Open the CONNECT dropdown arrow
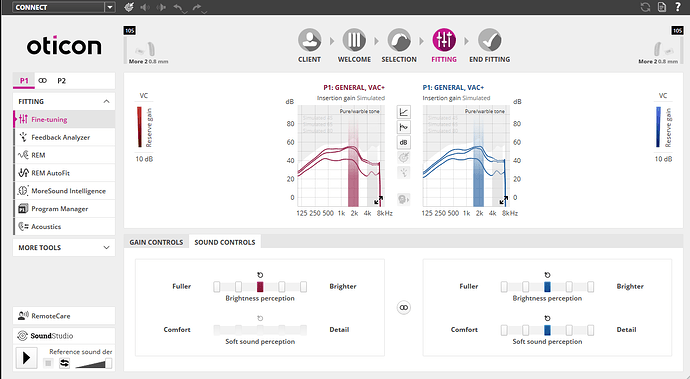This screenshot has width=690, height=379. (x=110, y=7)
